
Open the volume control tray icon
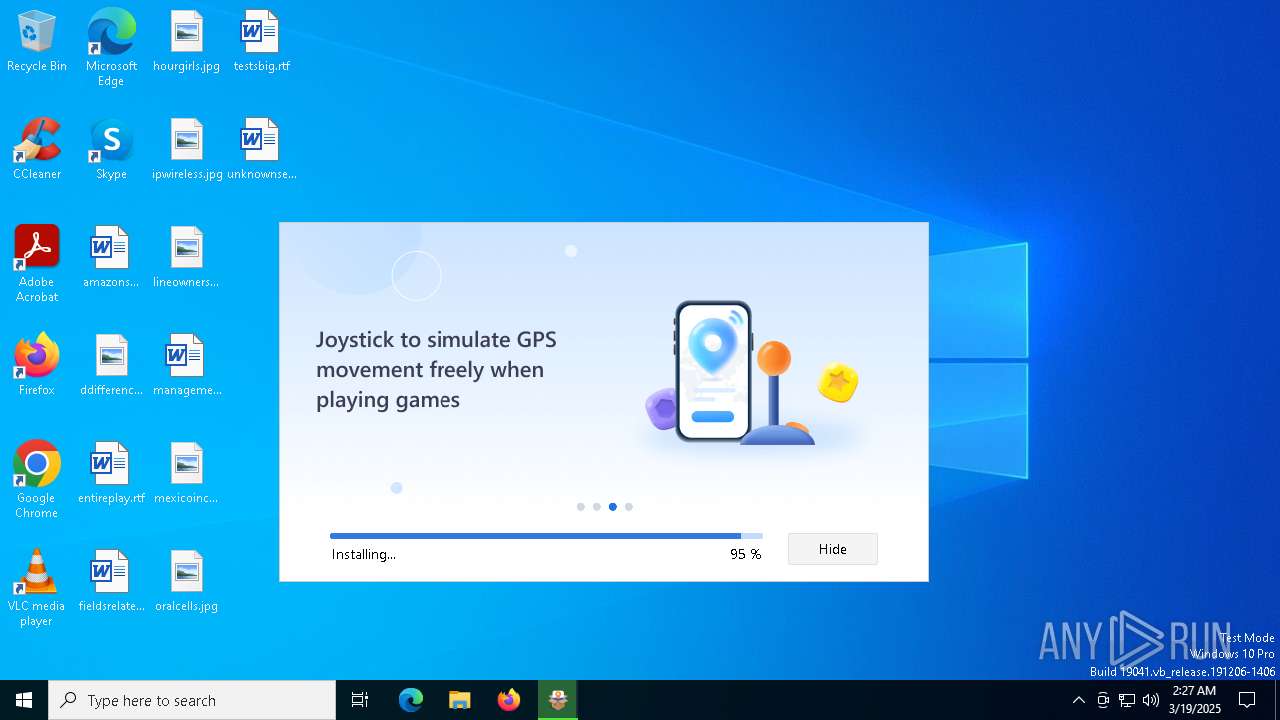click(1151, 700)
